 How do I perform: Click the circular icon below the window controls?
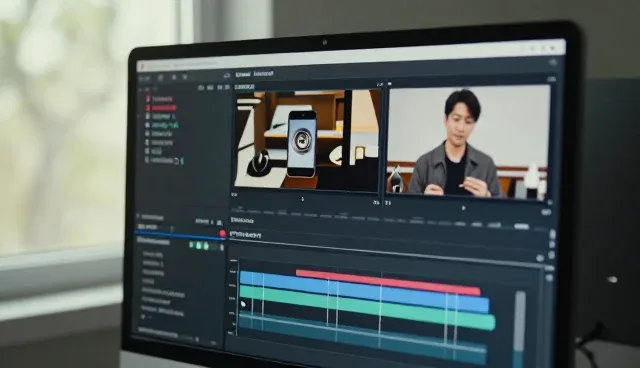553,62
